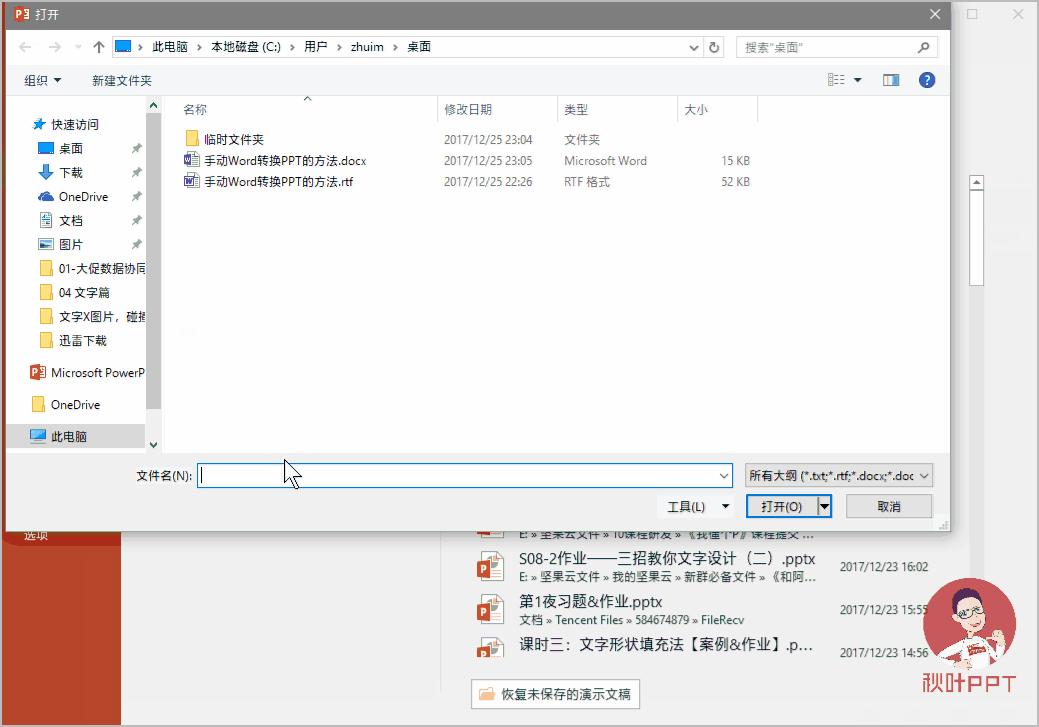Open the 工具(L) menu
1039x727 pixels.
point(698,507)
